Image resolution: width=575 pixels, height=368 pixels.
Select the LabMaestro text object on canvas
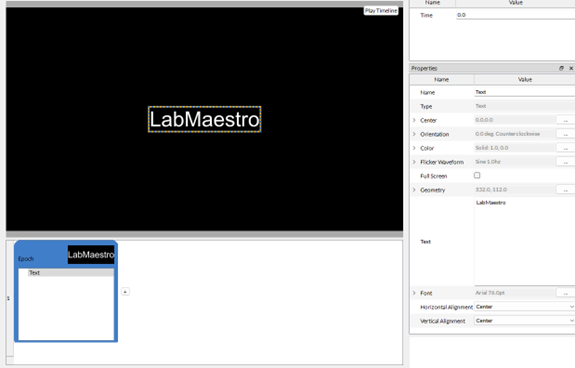tap(205, 119)
